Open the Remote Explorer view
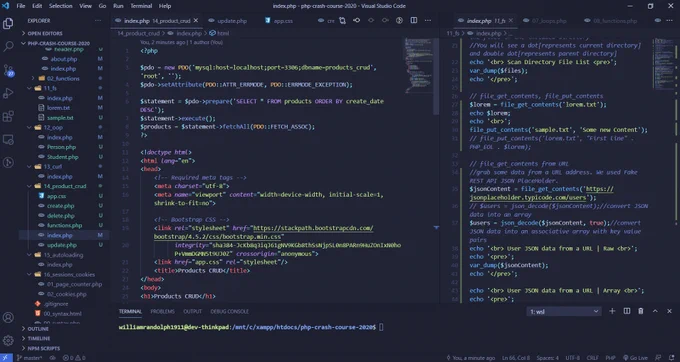The height and width of the screenshot is (362, 680). [x=8, y=140]
